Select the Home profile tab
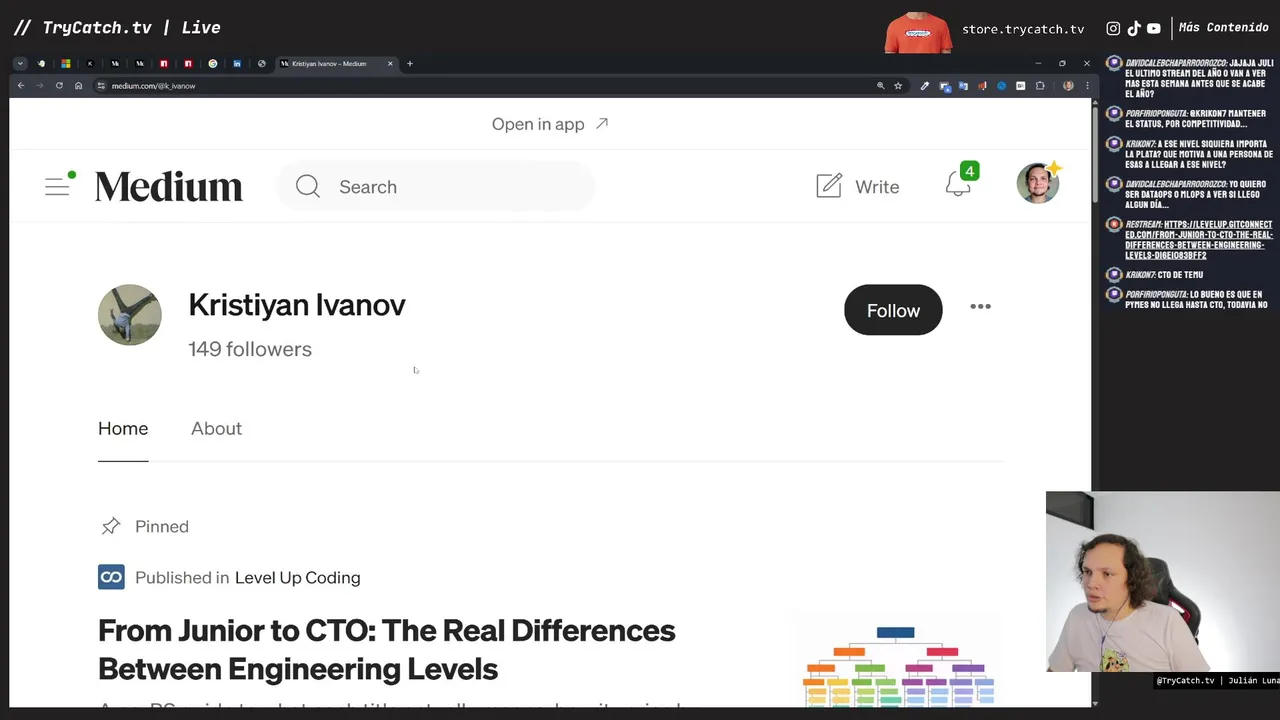The height and width of the screenshot is (720, 1280). click(123, 428)
